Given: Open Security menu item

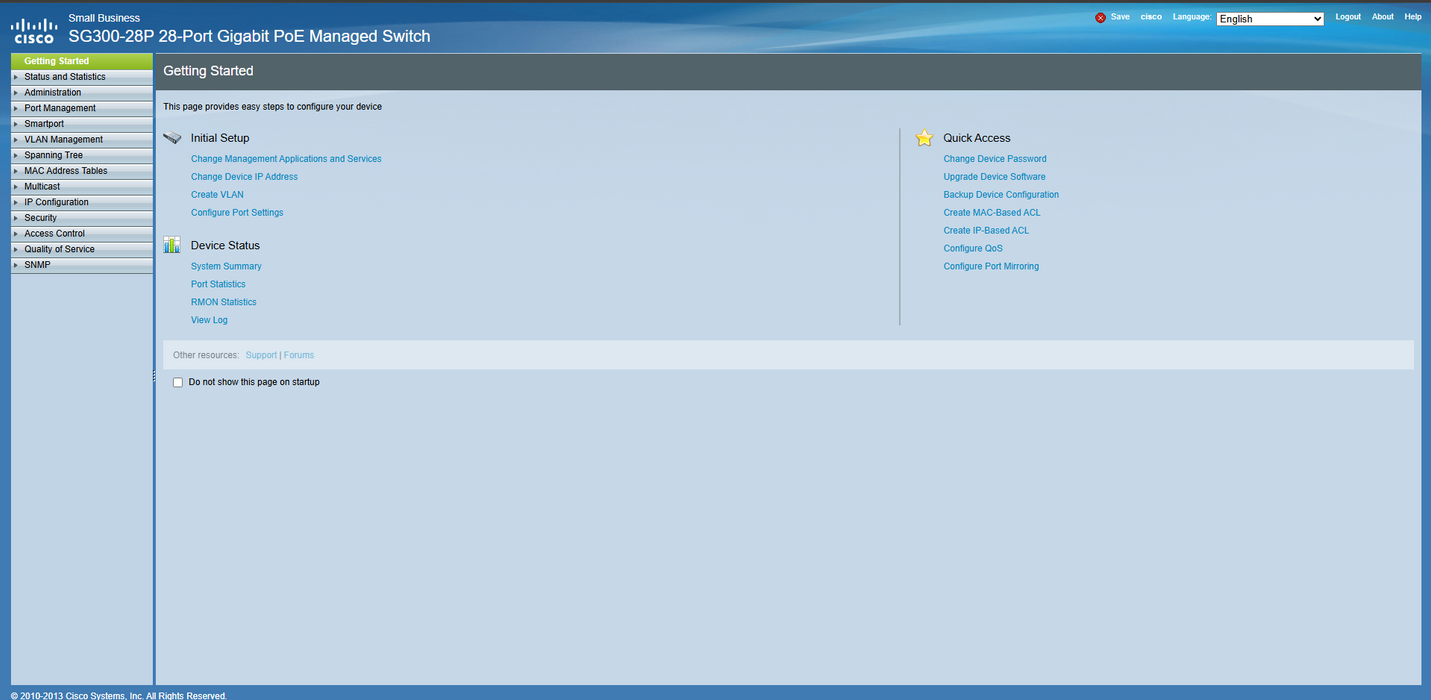Looking at the screenshot, I should coord(82,218).
